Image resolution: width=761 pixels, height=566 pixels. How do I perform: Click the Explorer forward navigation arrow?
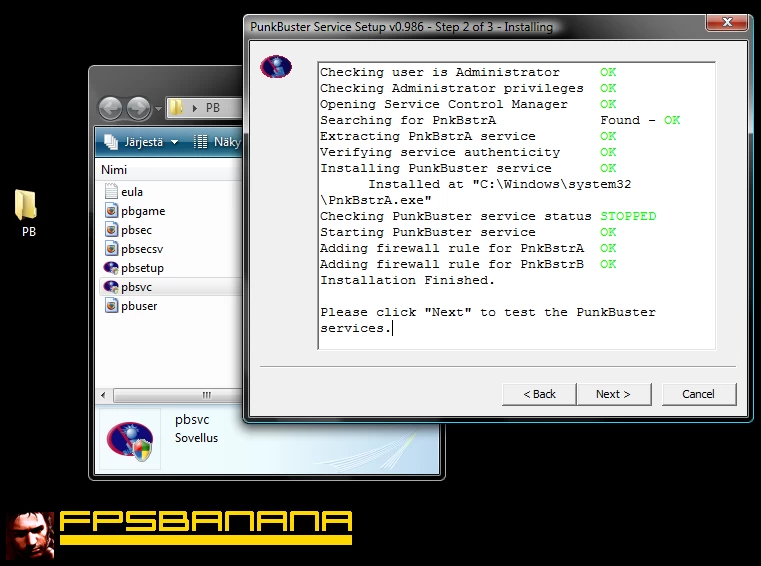(139, 108)
